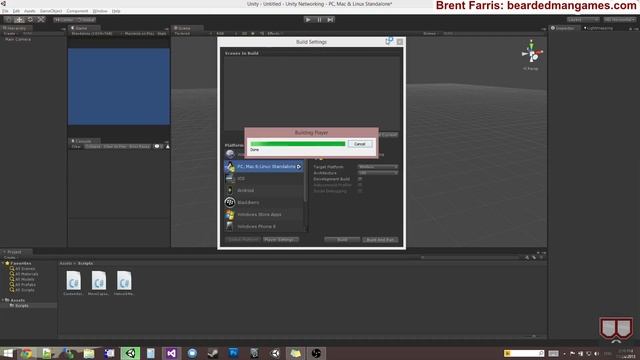
Task: Switch to the Inspector tab
Action: point(563,28)
